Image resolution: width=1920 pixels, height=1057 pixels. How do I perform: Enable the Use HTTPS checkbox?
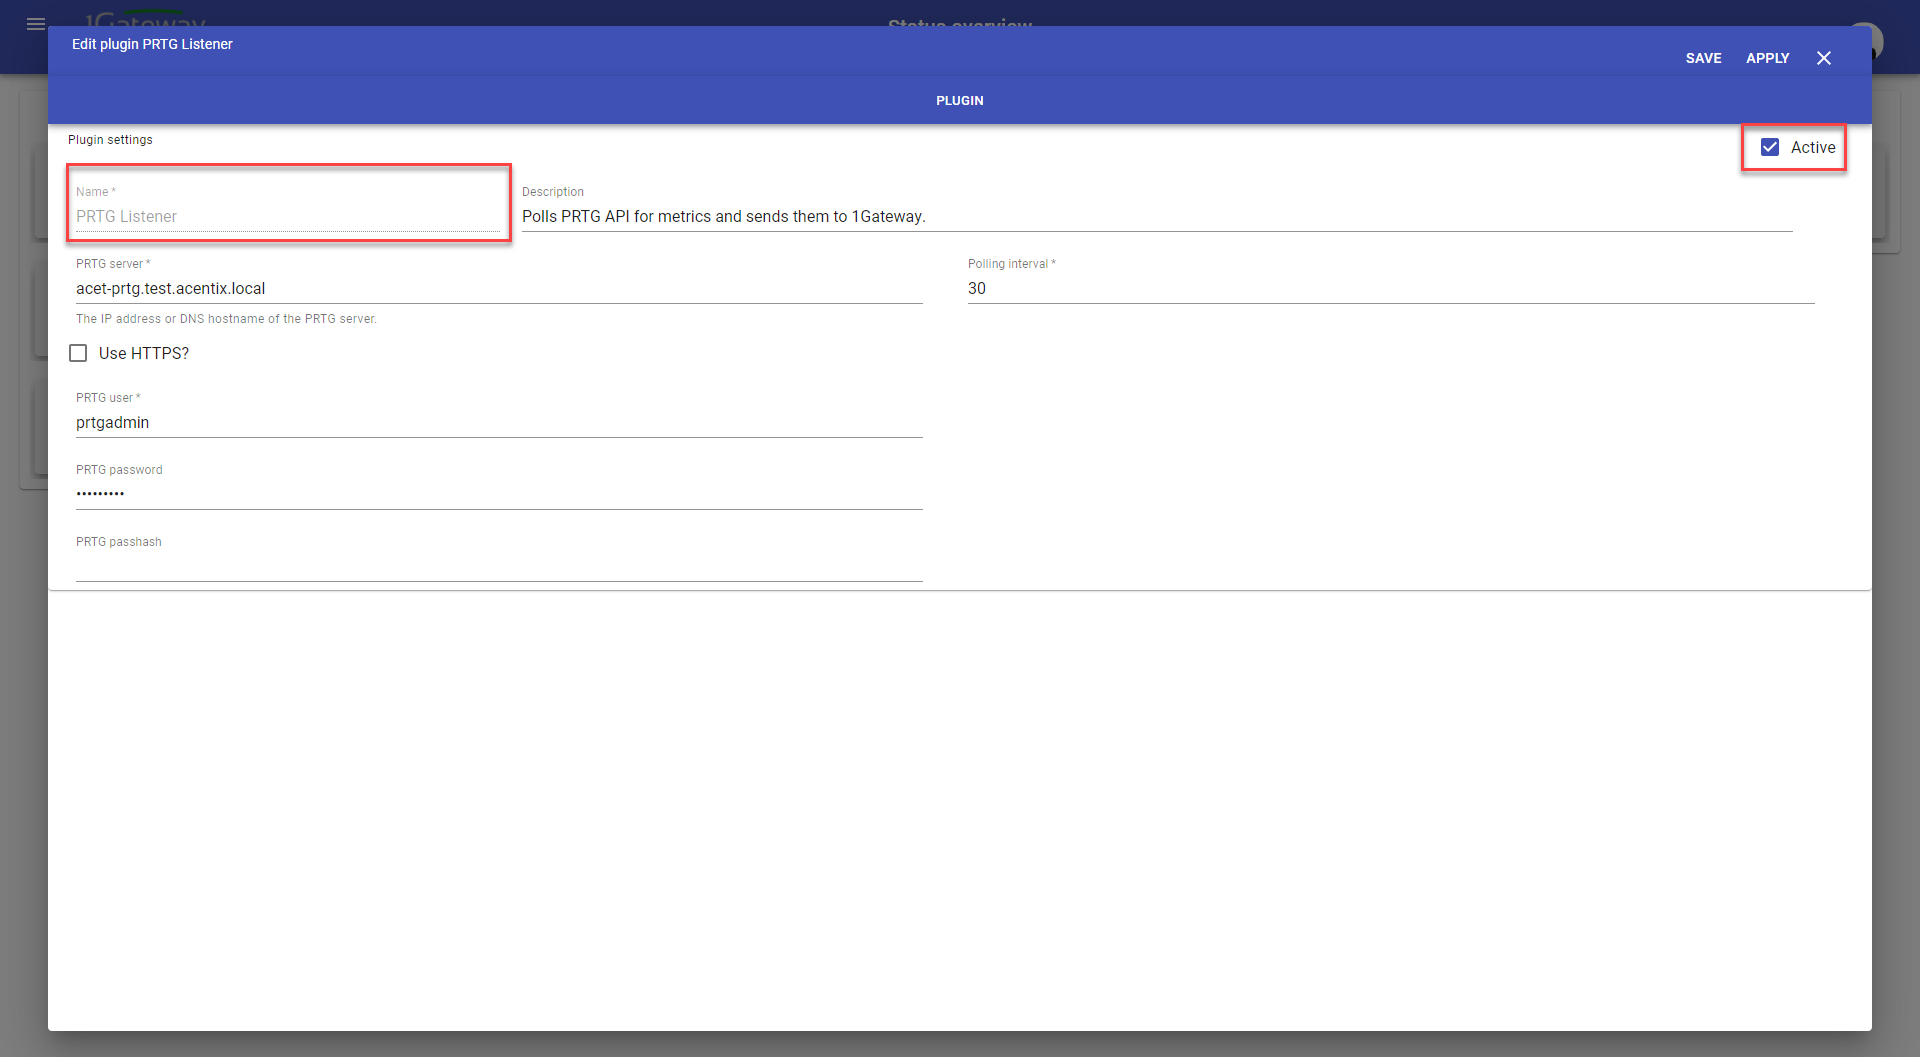(x=78, y=353)
